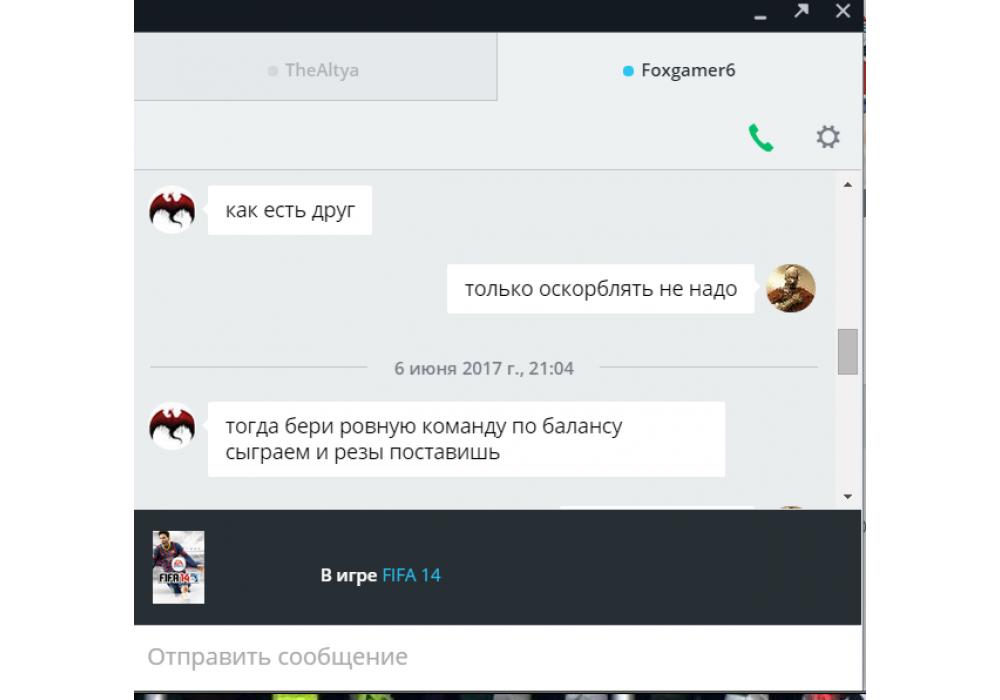The height and width of the screenshot is (700, 1000).
Task: Click the "как есть друг" message bubble
Action: (290, 210)
